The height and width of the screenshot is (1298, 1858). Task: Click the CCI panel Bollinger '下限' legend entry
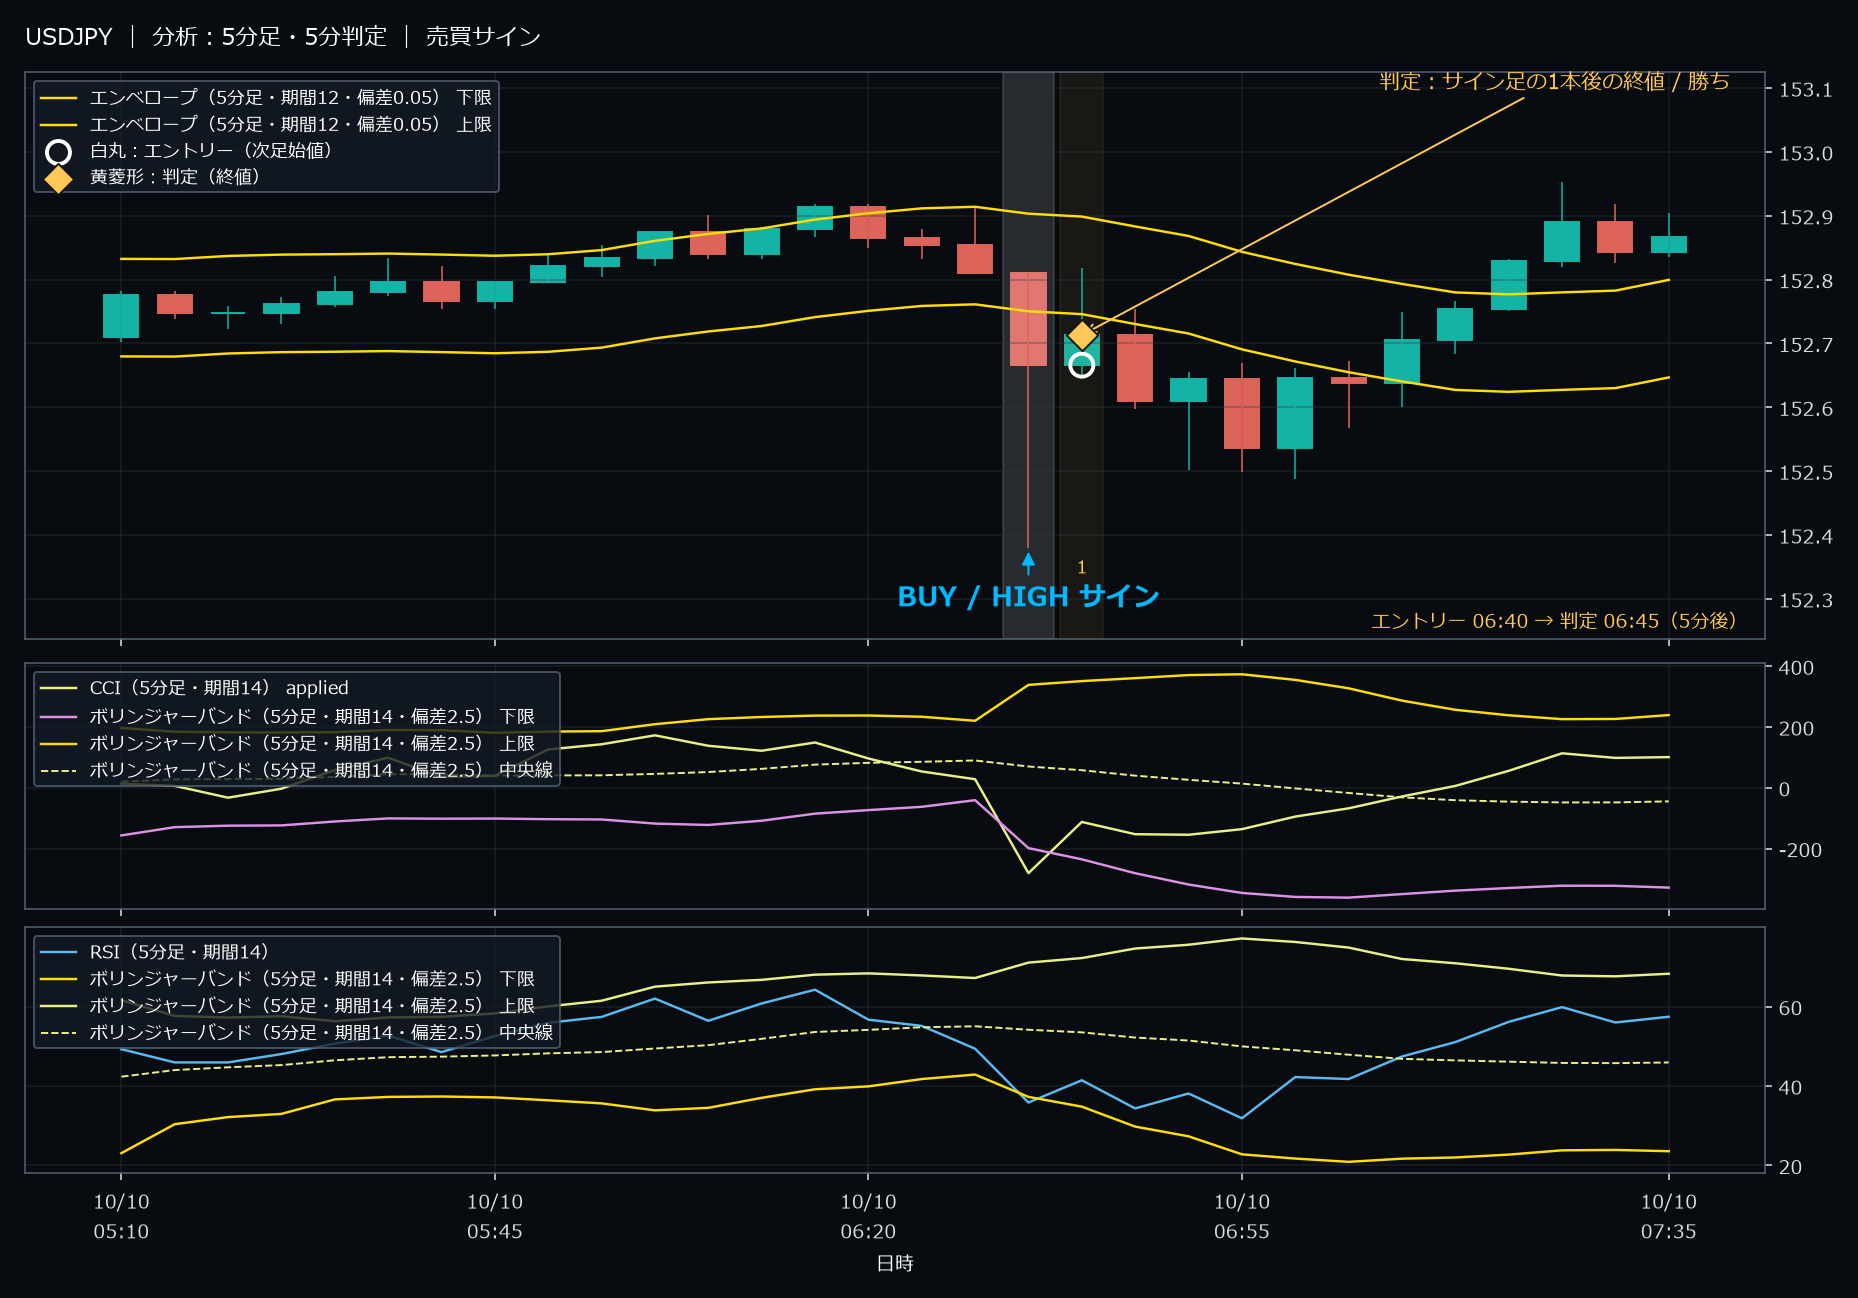pos(287,717)
